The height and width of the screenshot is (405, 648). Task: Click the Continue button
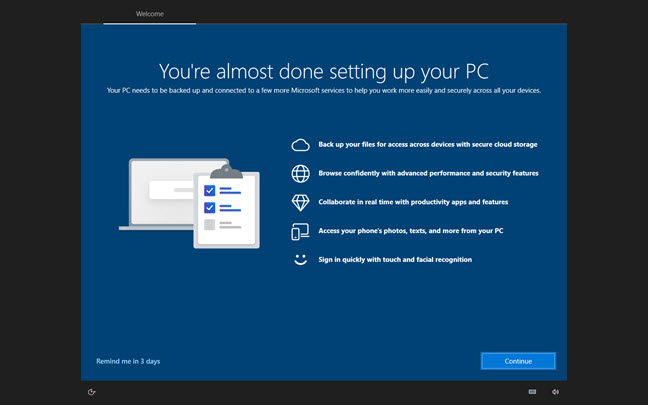(518, 361)
